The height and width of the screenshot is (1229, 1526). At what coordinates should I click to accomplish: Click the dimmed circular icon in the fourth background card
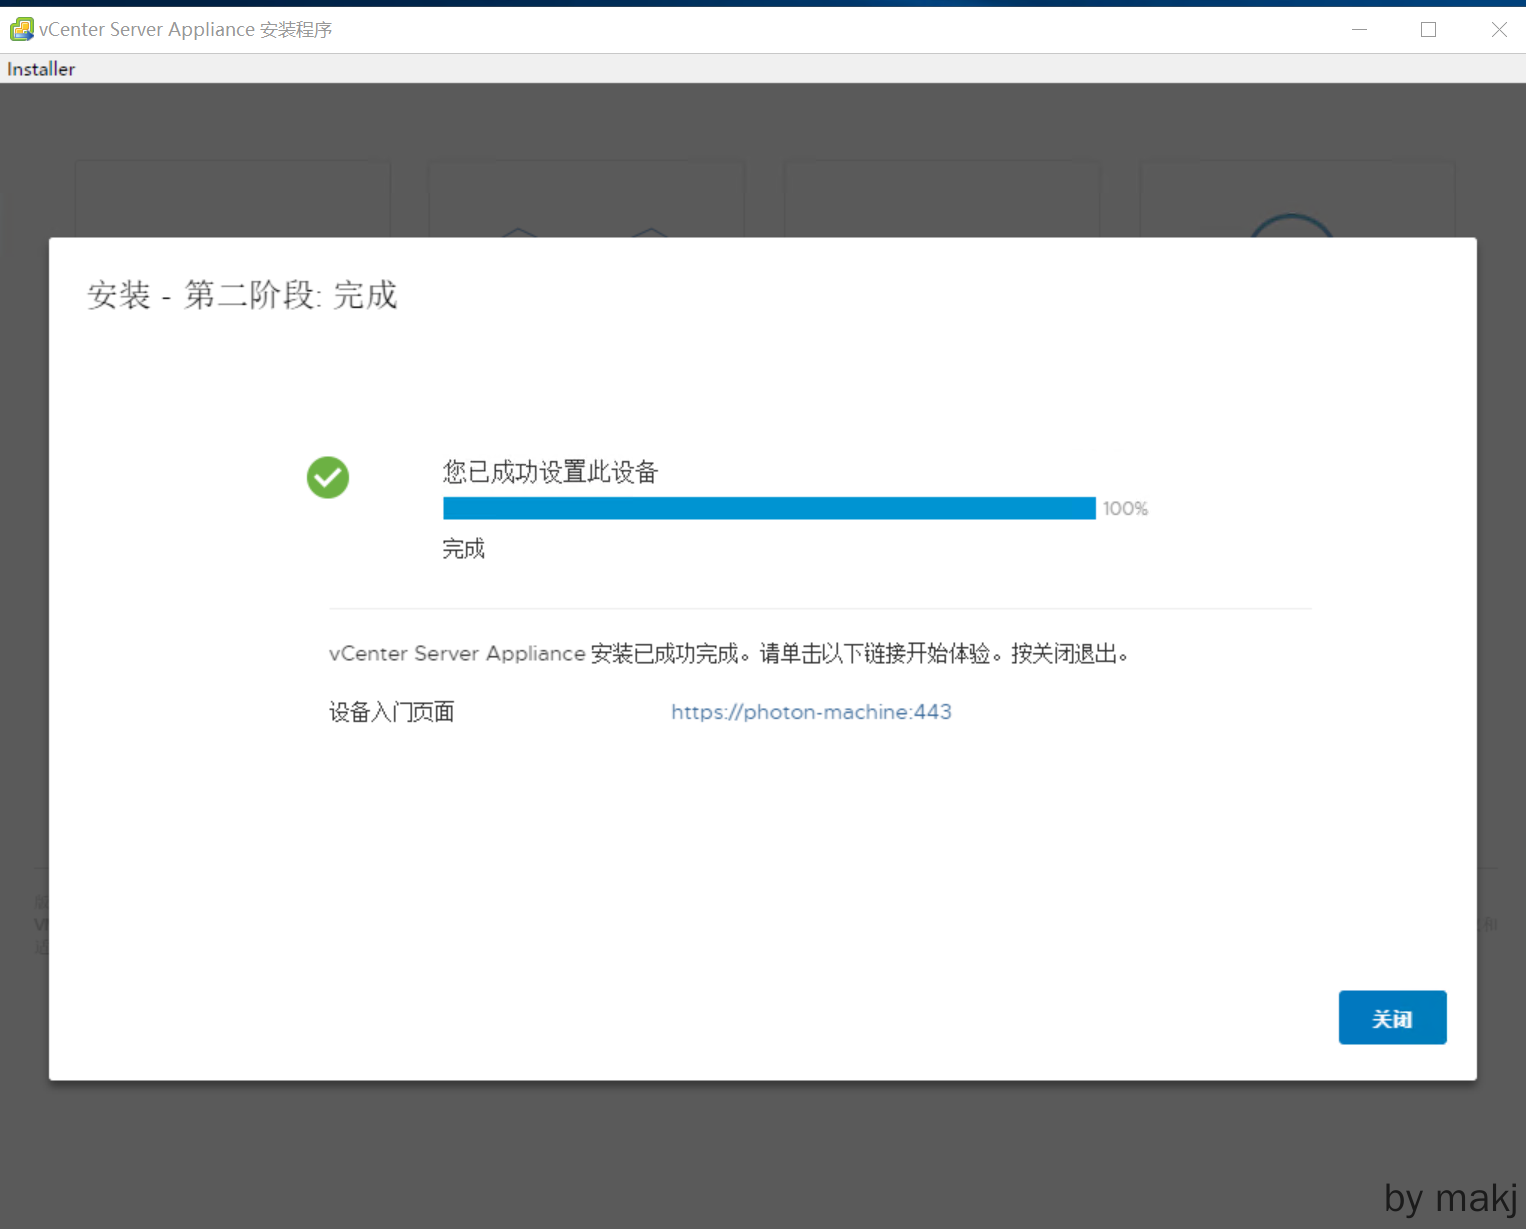(1291, 225)
